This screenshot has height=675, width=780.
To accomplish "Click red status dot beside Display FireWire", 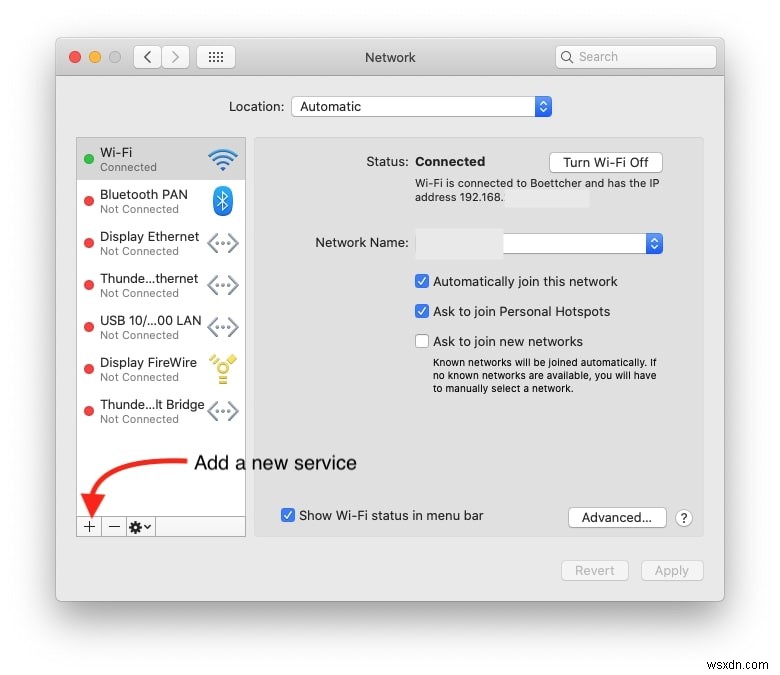I will (x=89, y=369).
